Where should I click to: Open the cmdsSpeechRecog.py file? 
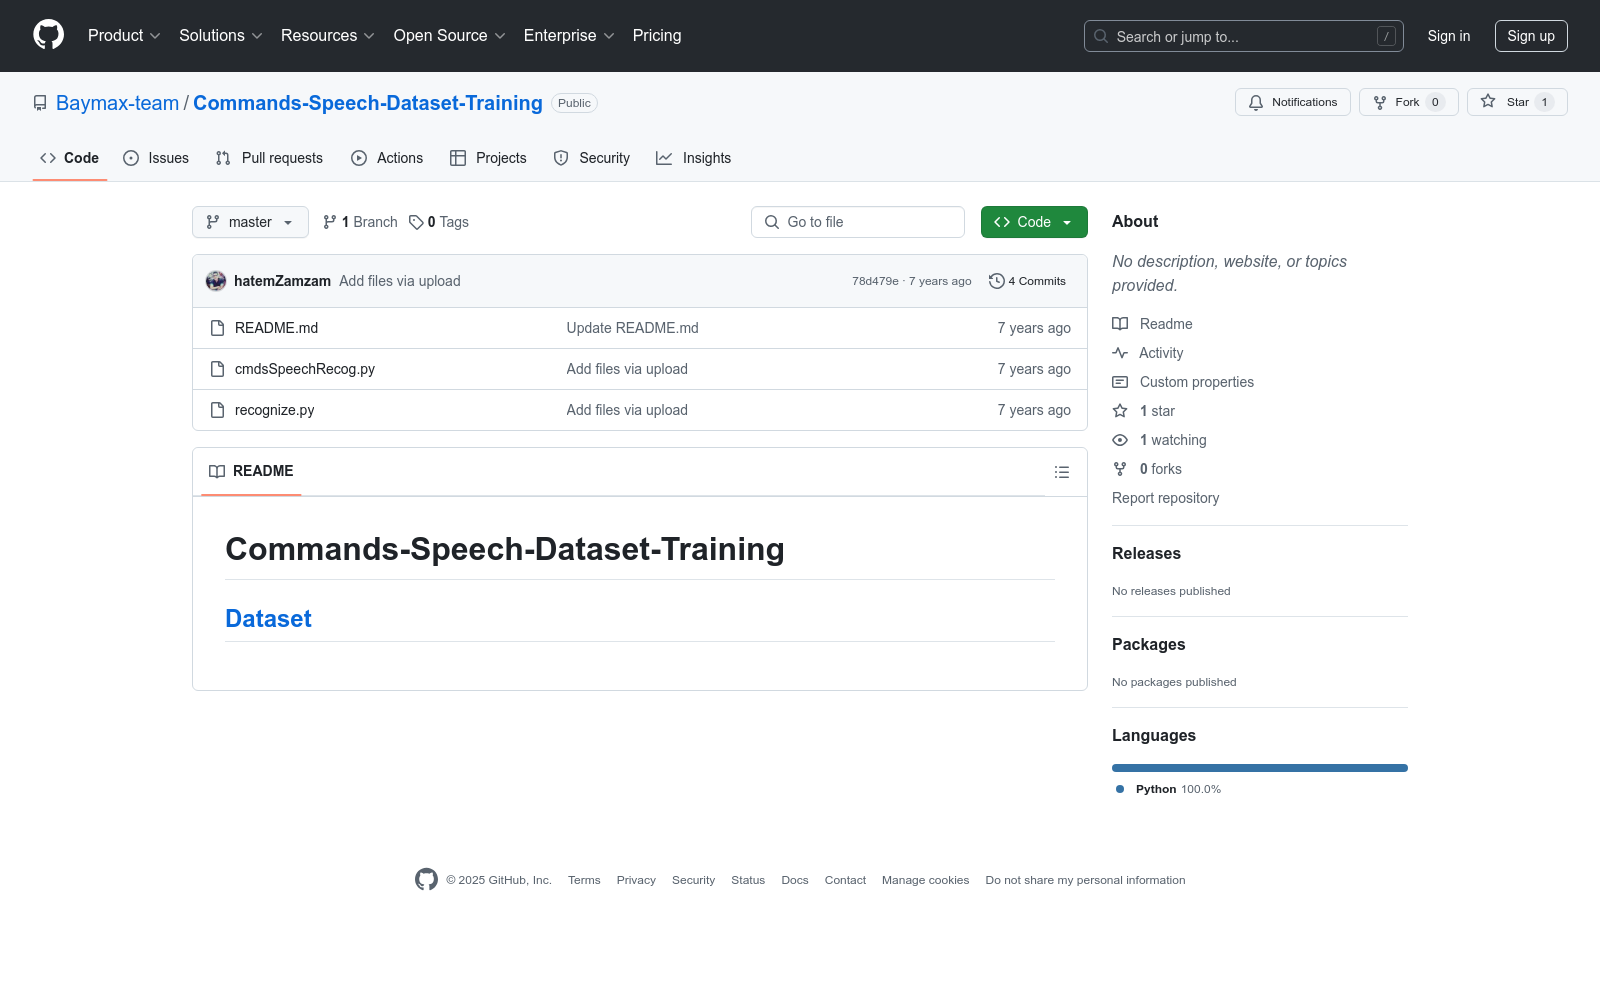click(305, 369)
